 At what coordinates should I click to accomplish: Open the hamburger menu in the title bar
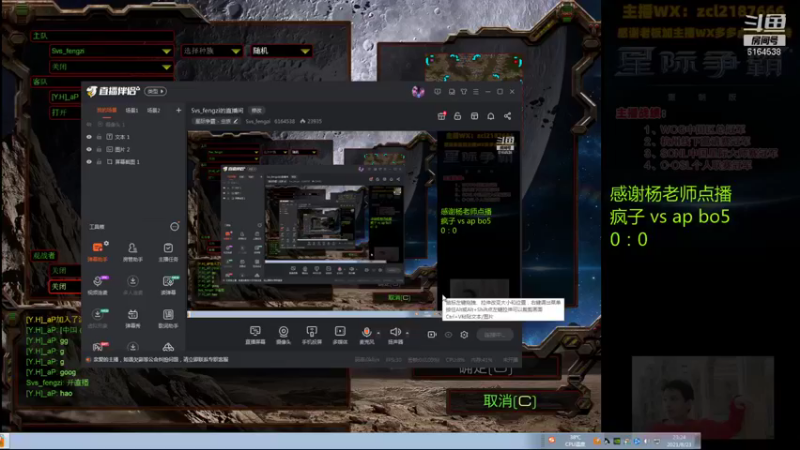476,92
